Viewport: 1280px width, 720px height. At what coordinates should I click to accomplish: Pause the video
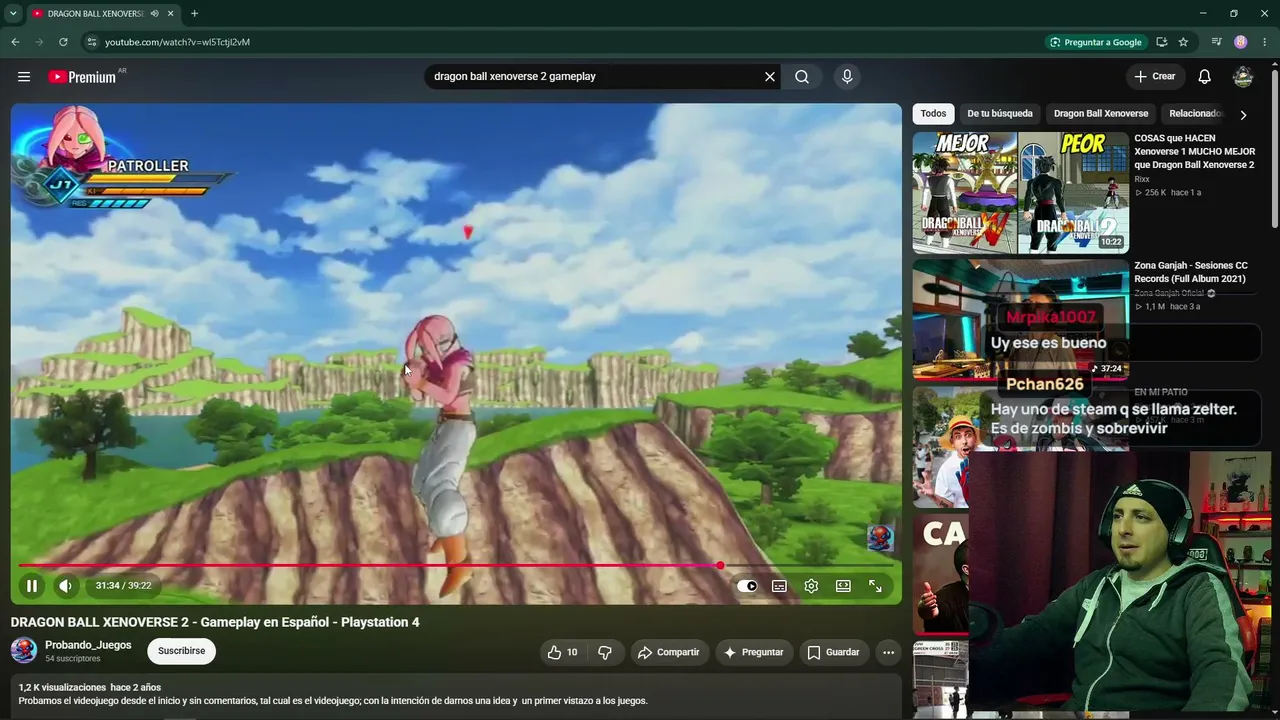click(32, 586)
